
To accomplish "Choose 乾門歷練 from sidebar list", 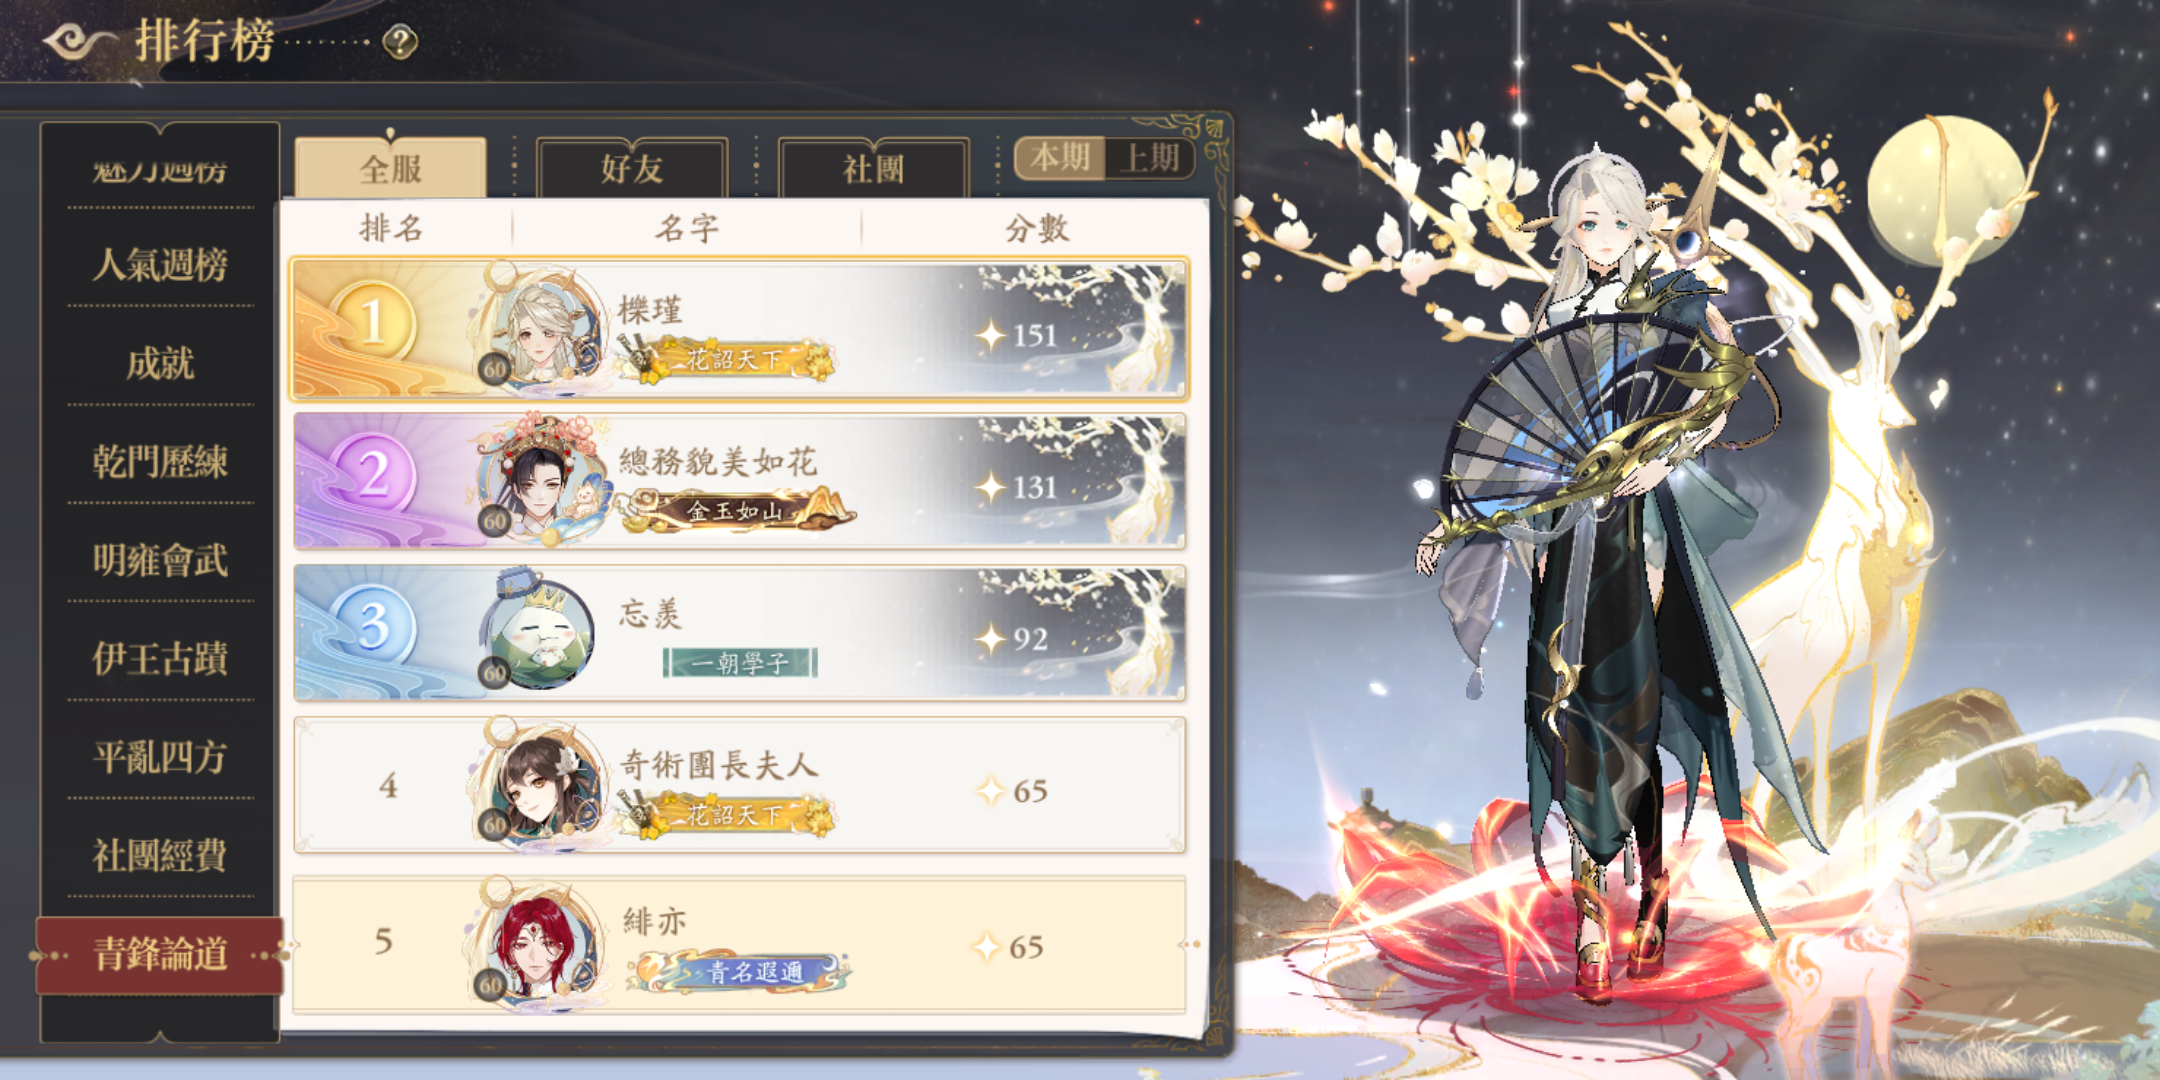I will (x=160, y=462).
